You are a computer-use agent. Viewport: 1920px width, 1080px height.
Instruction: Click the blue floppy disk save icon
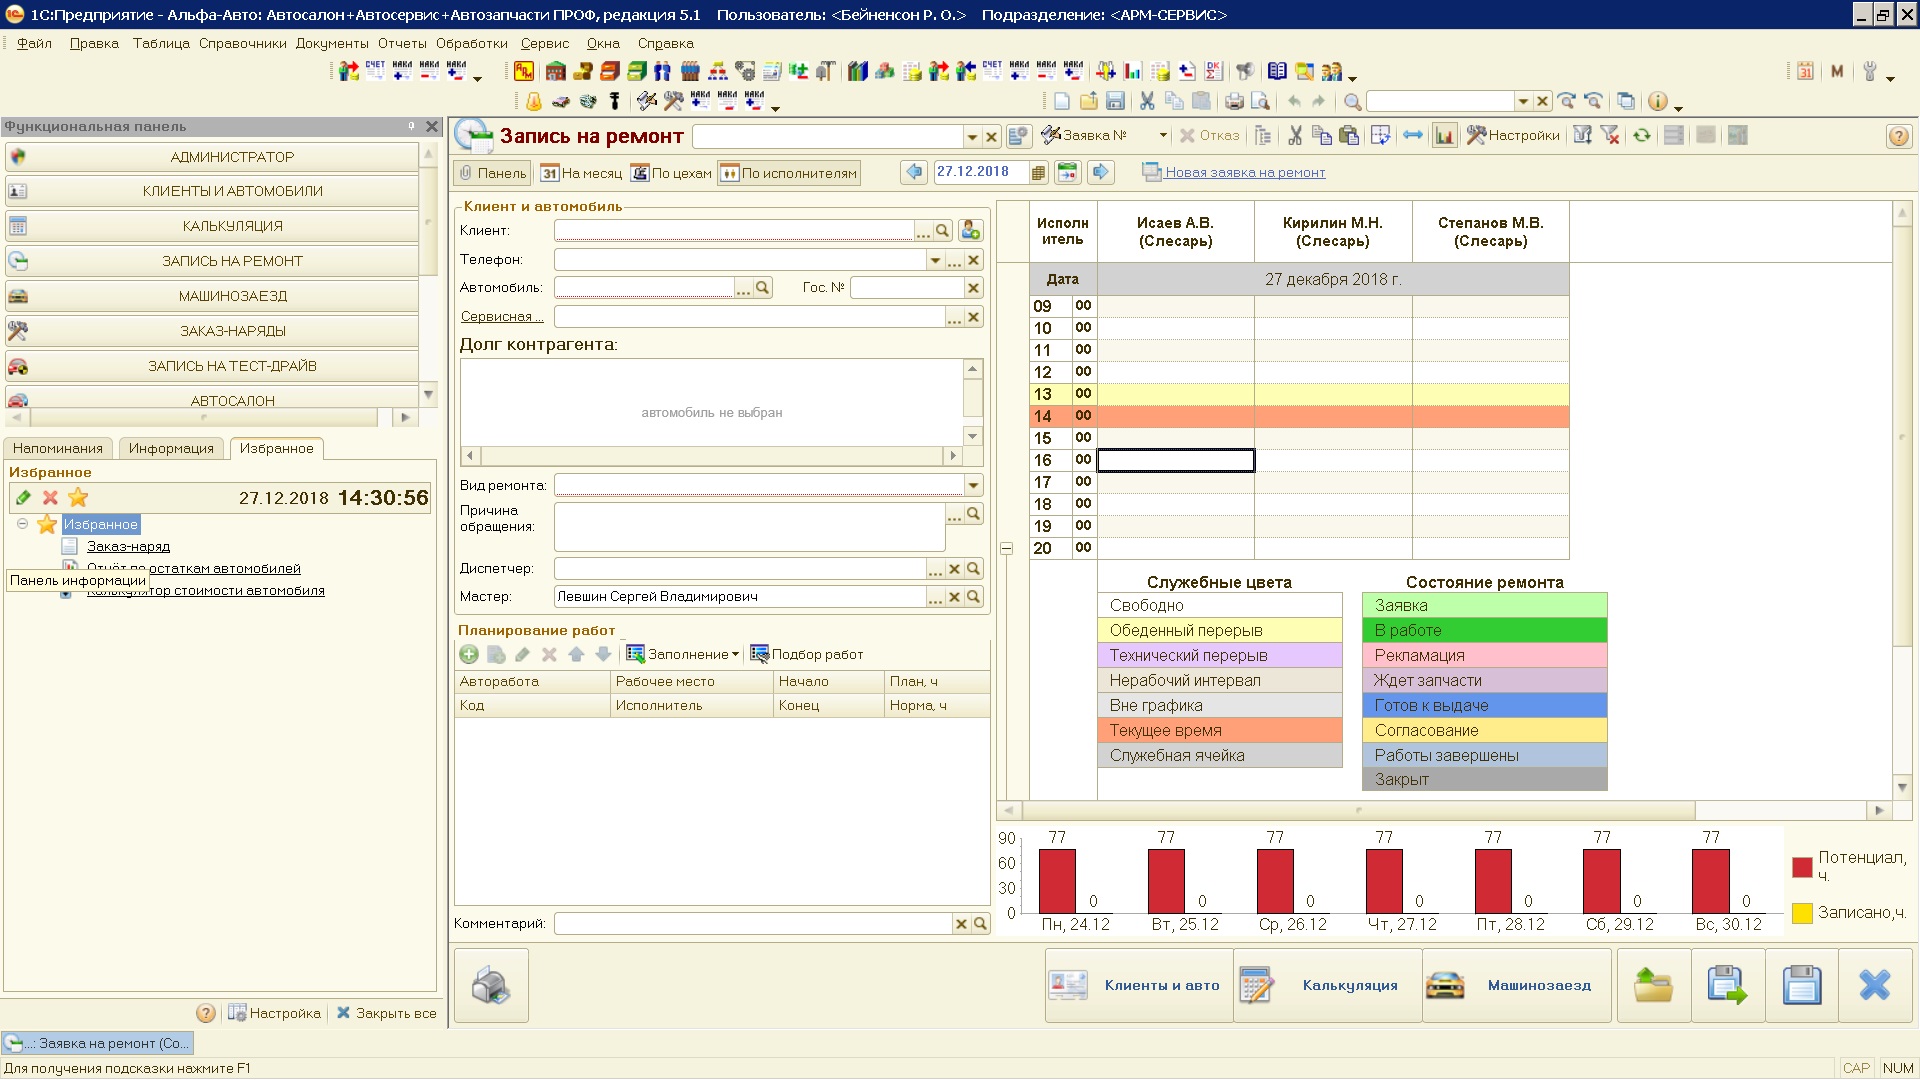point(1801,986)
